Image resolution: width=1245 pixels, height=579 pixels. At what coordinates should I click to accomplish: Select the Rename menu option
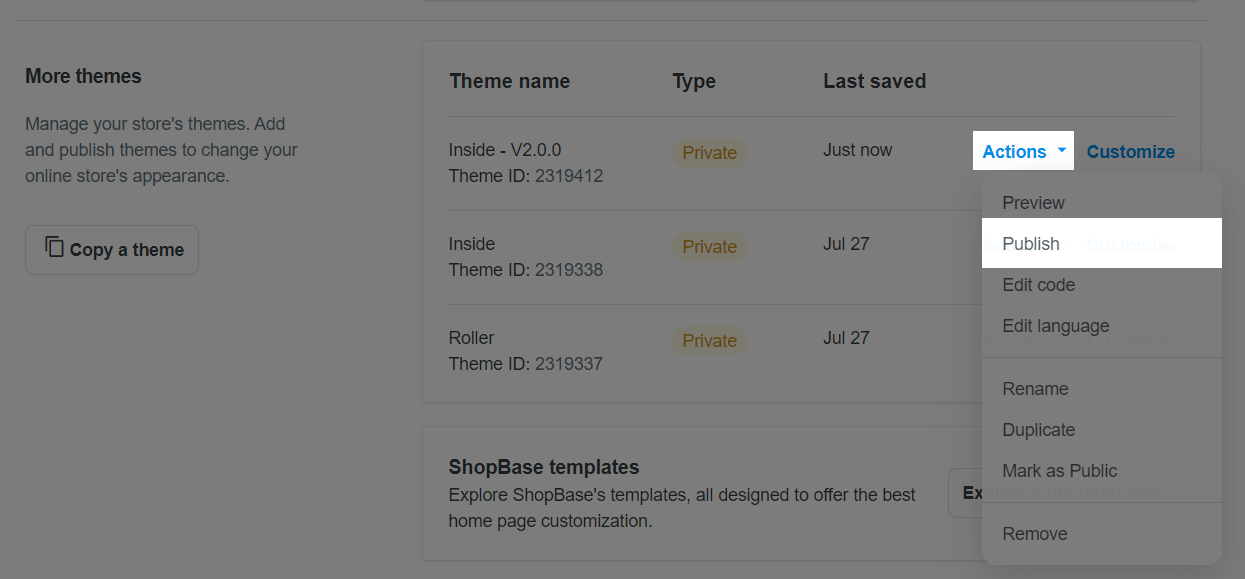click(x=1035, y=389)
